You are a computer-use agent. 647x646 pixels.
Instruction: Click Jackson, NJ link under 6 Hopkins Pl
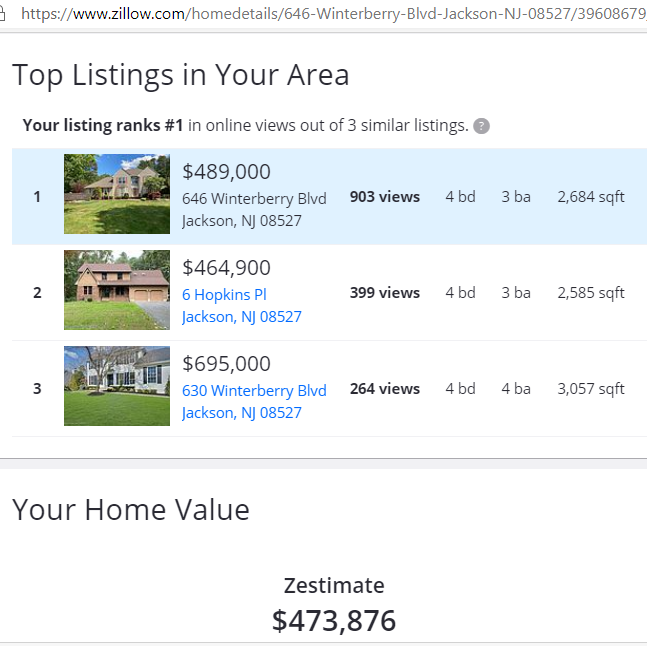241,316
